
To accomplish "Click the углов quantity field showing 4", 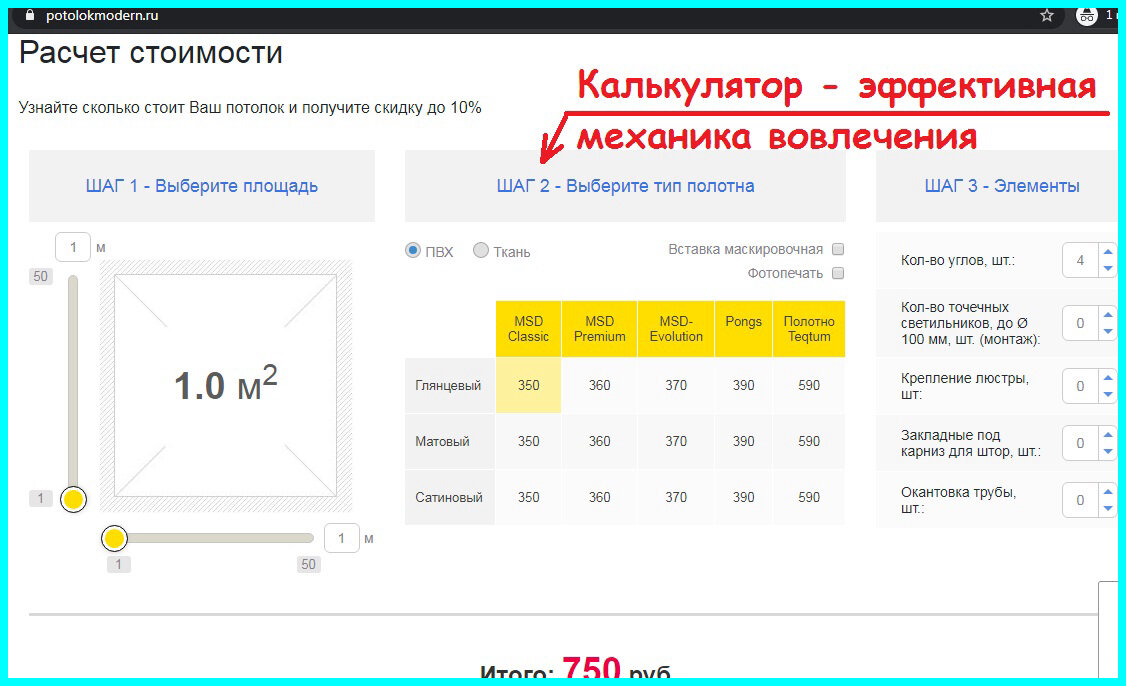I will click(x=1080, y=260).
